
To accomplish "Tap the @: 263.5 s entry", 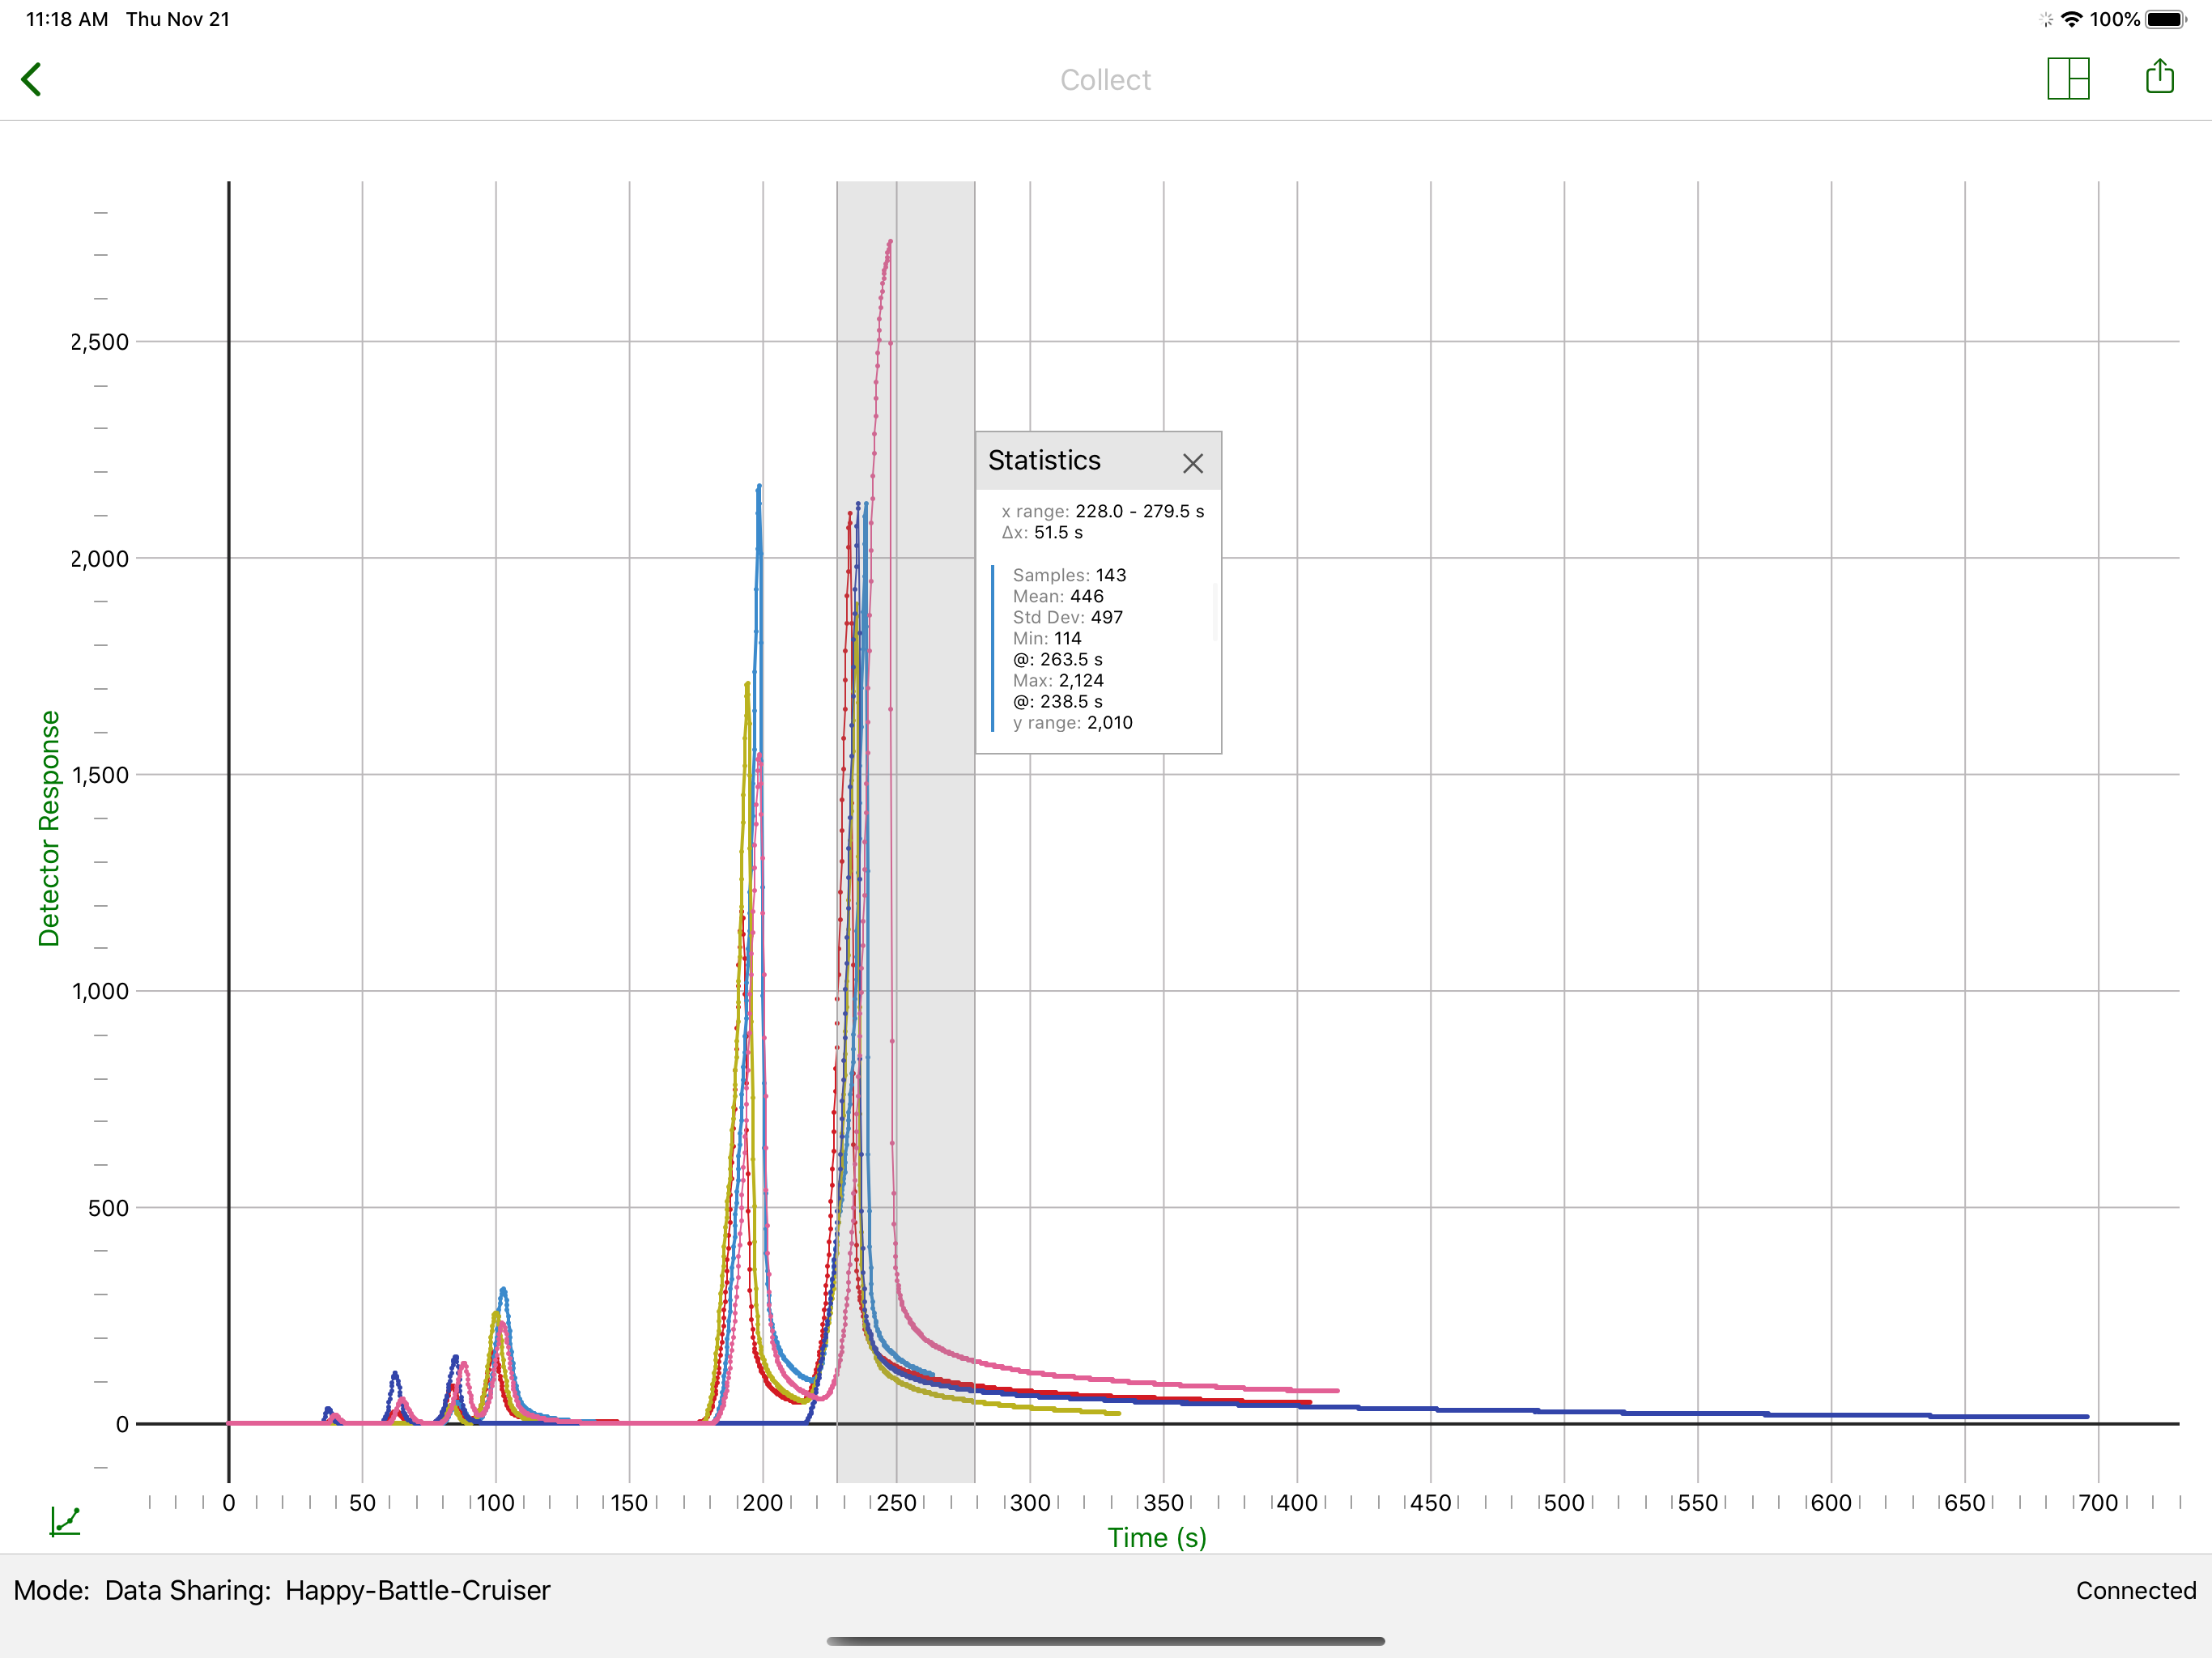I will coord(1057,659).
